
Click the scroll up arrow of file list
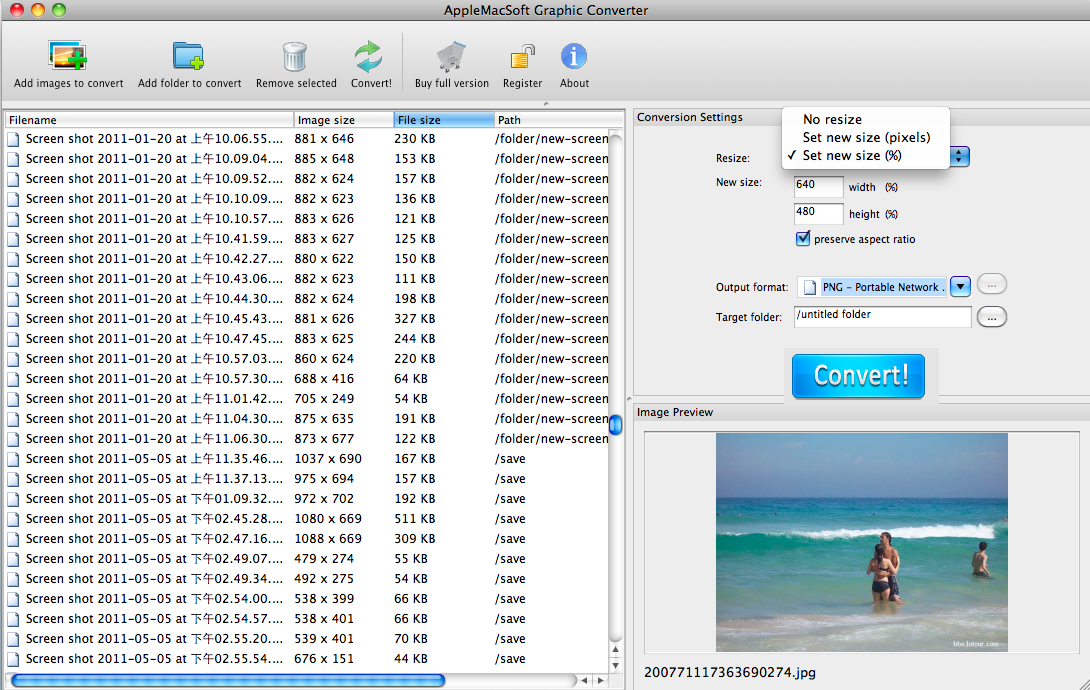click(615, 650)
